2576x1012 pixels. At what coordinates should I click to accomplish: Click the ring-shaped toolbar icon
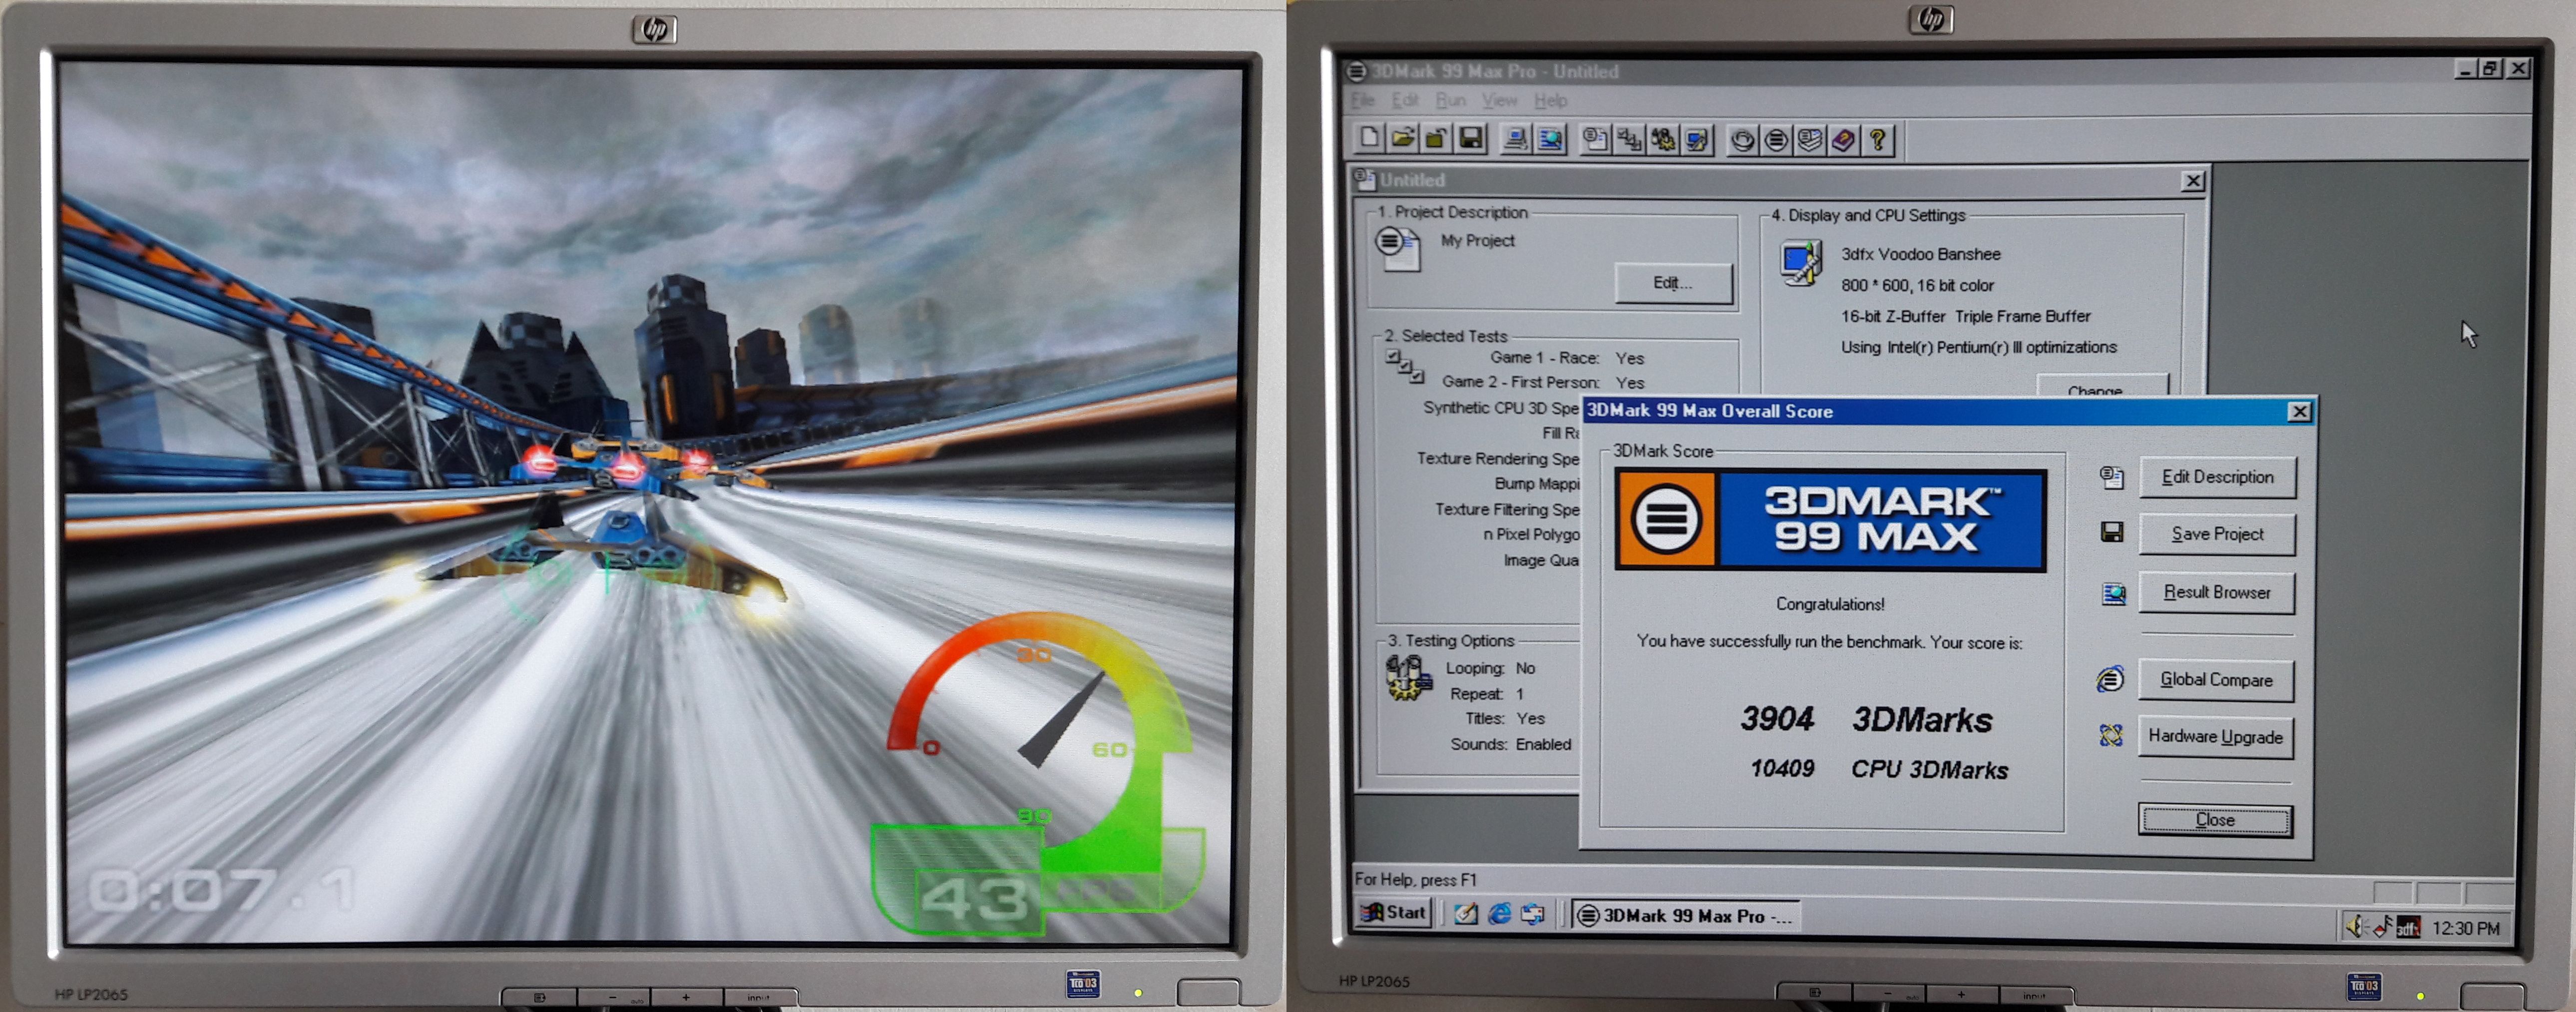click(x=1742, y=140)
